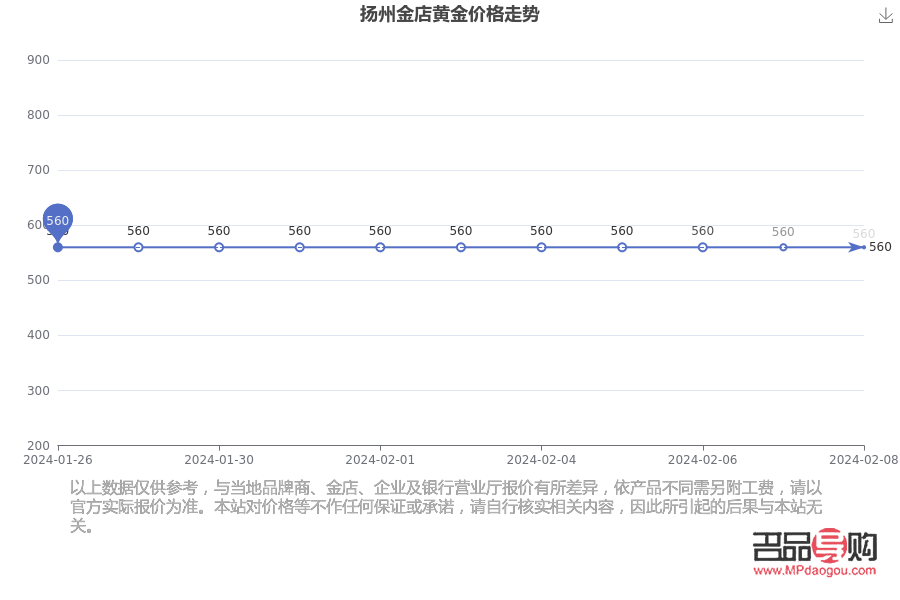Click the y-axis label 500

(38, 280)
